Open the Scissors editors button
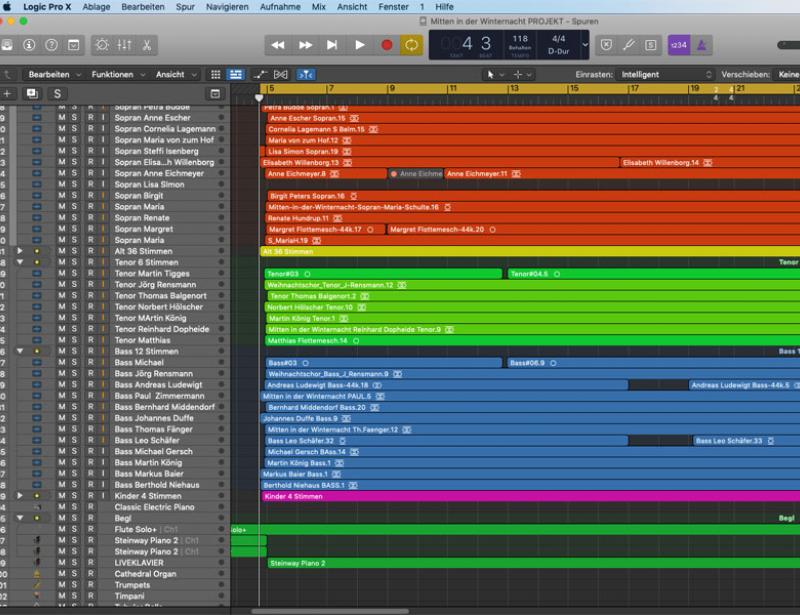The width and height of the screenshot is (800, 615). pyautogui.click(x=147, y=45)
